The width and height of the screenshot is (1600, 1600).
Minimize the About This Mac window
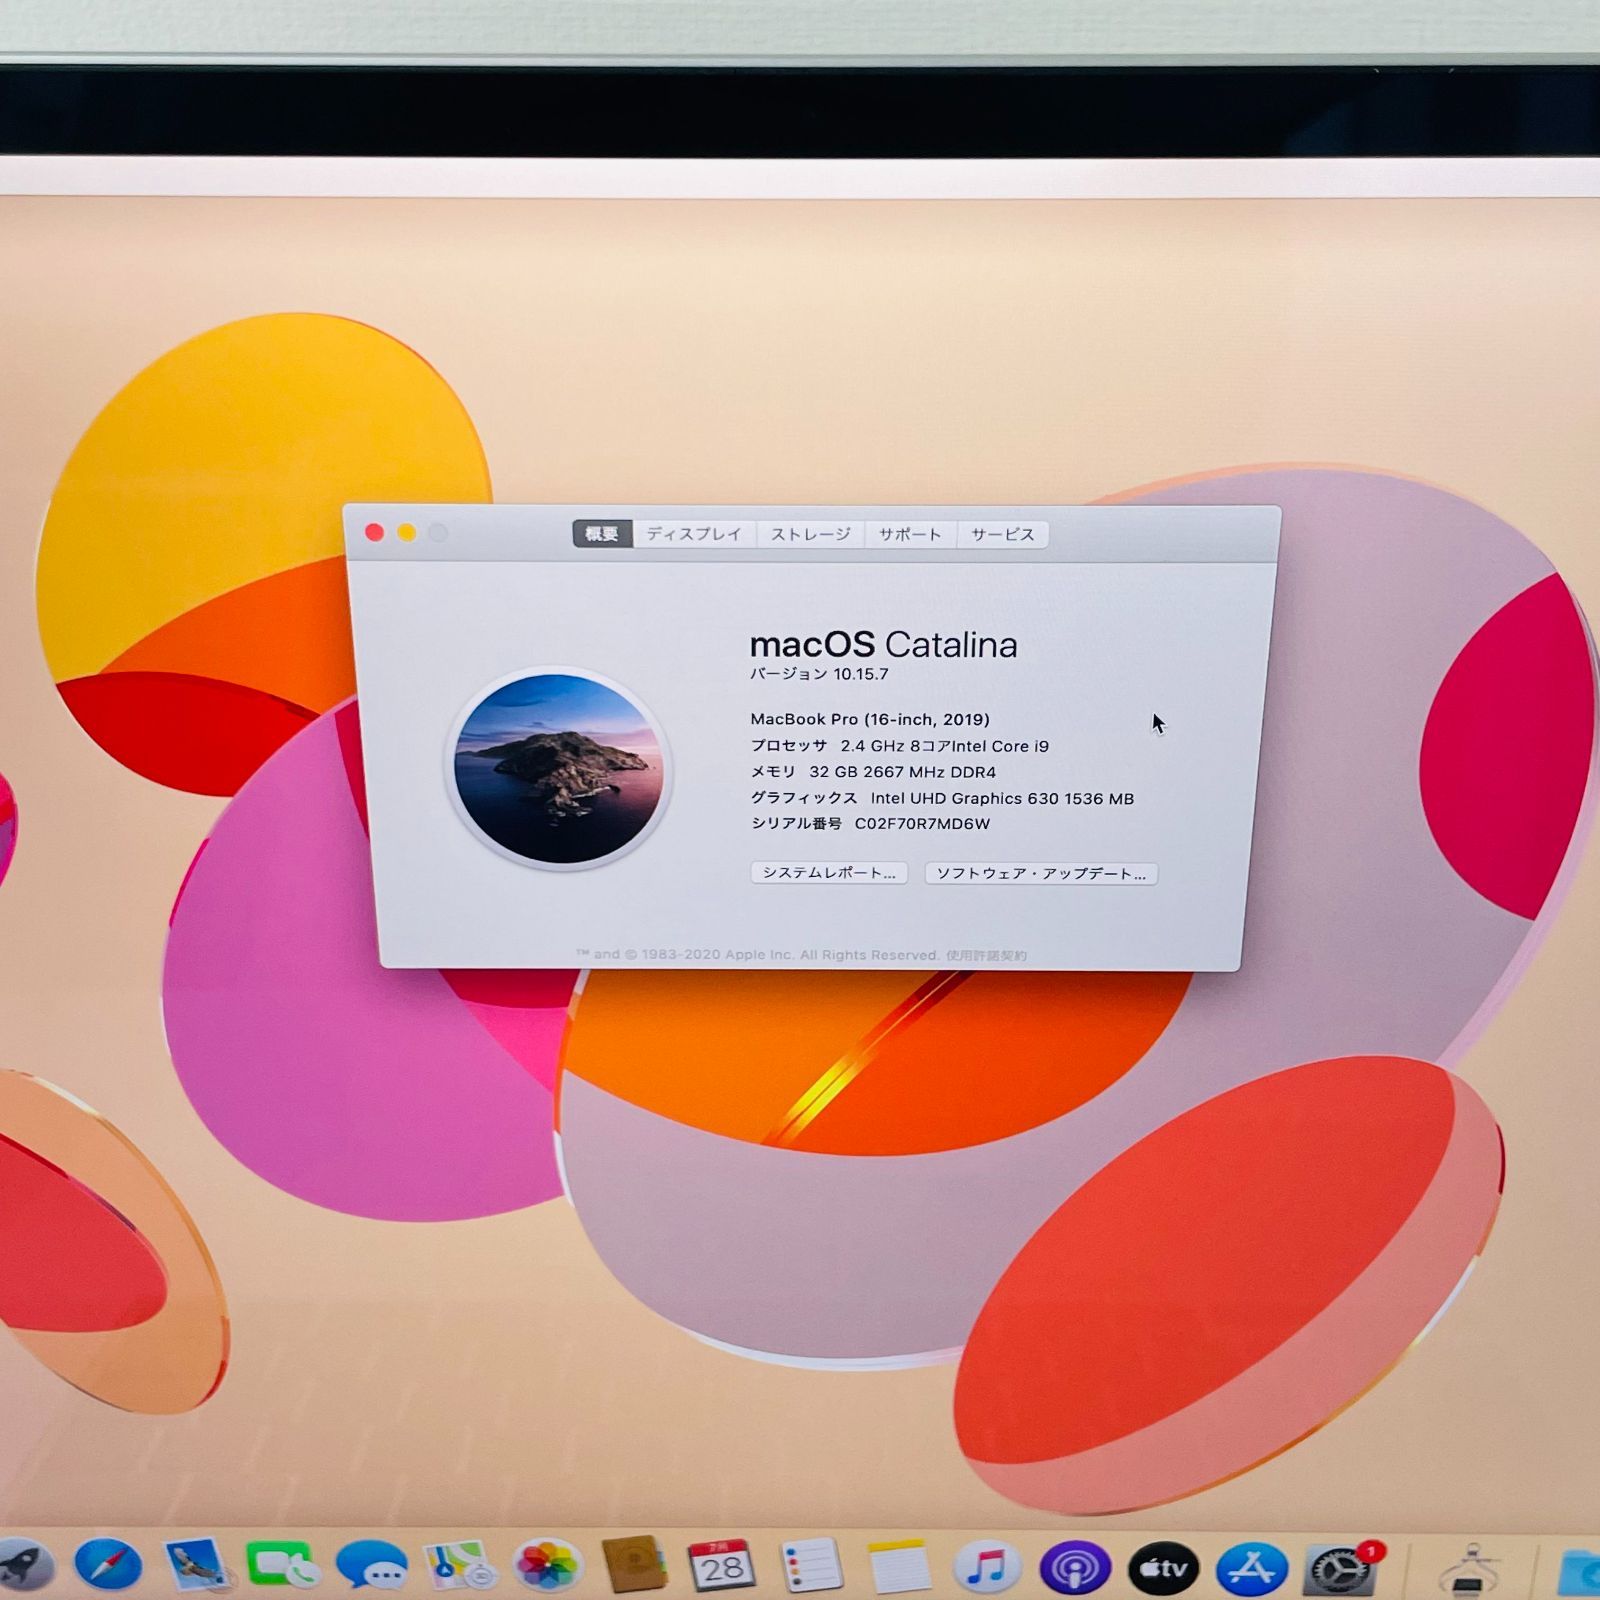point(407,533)
